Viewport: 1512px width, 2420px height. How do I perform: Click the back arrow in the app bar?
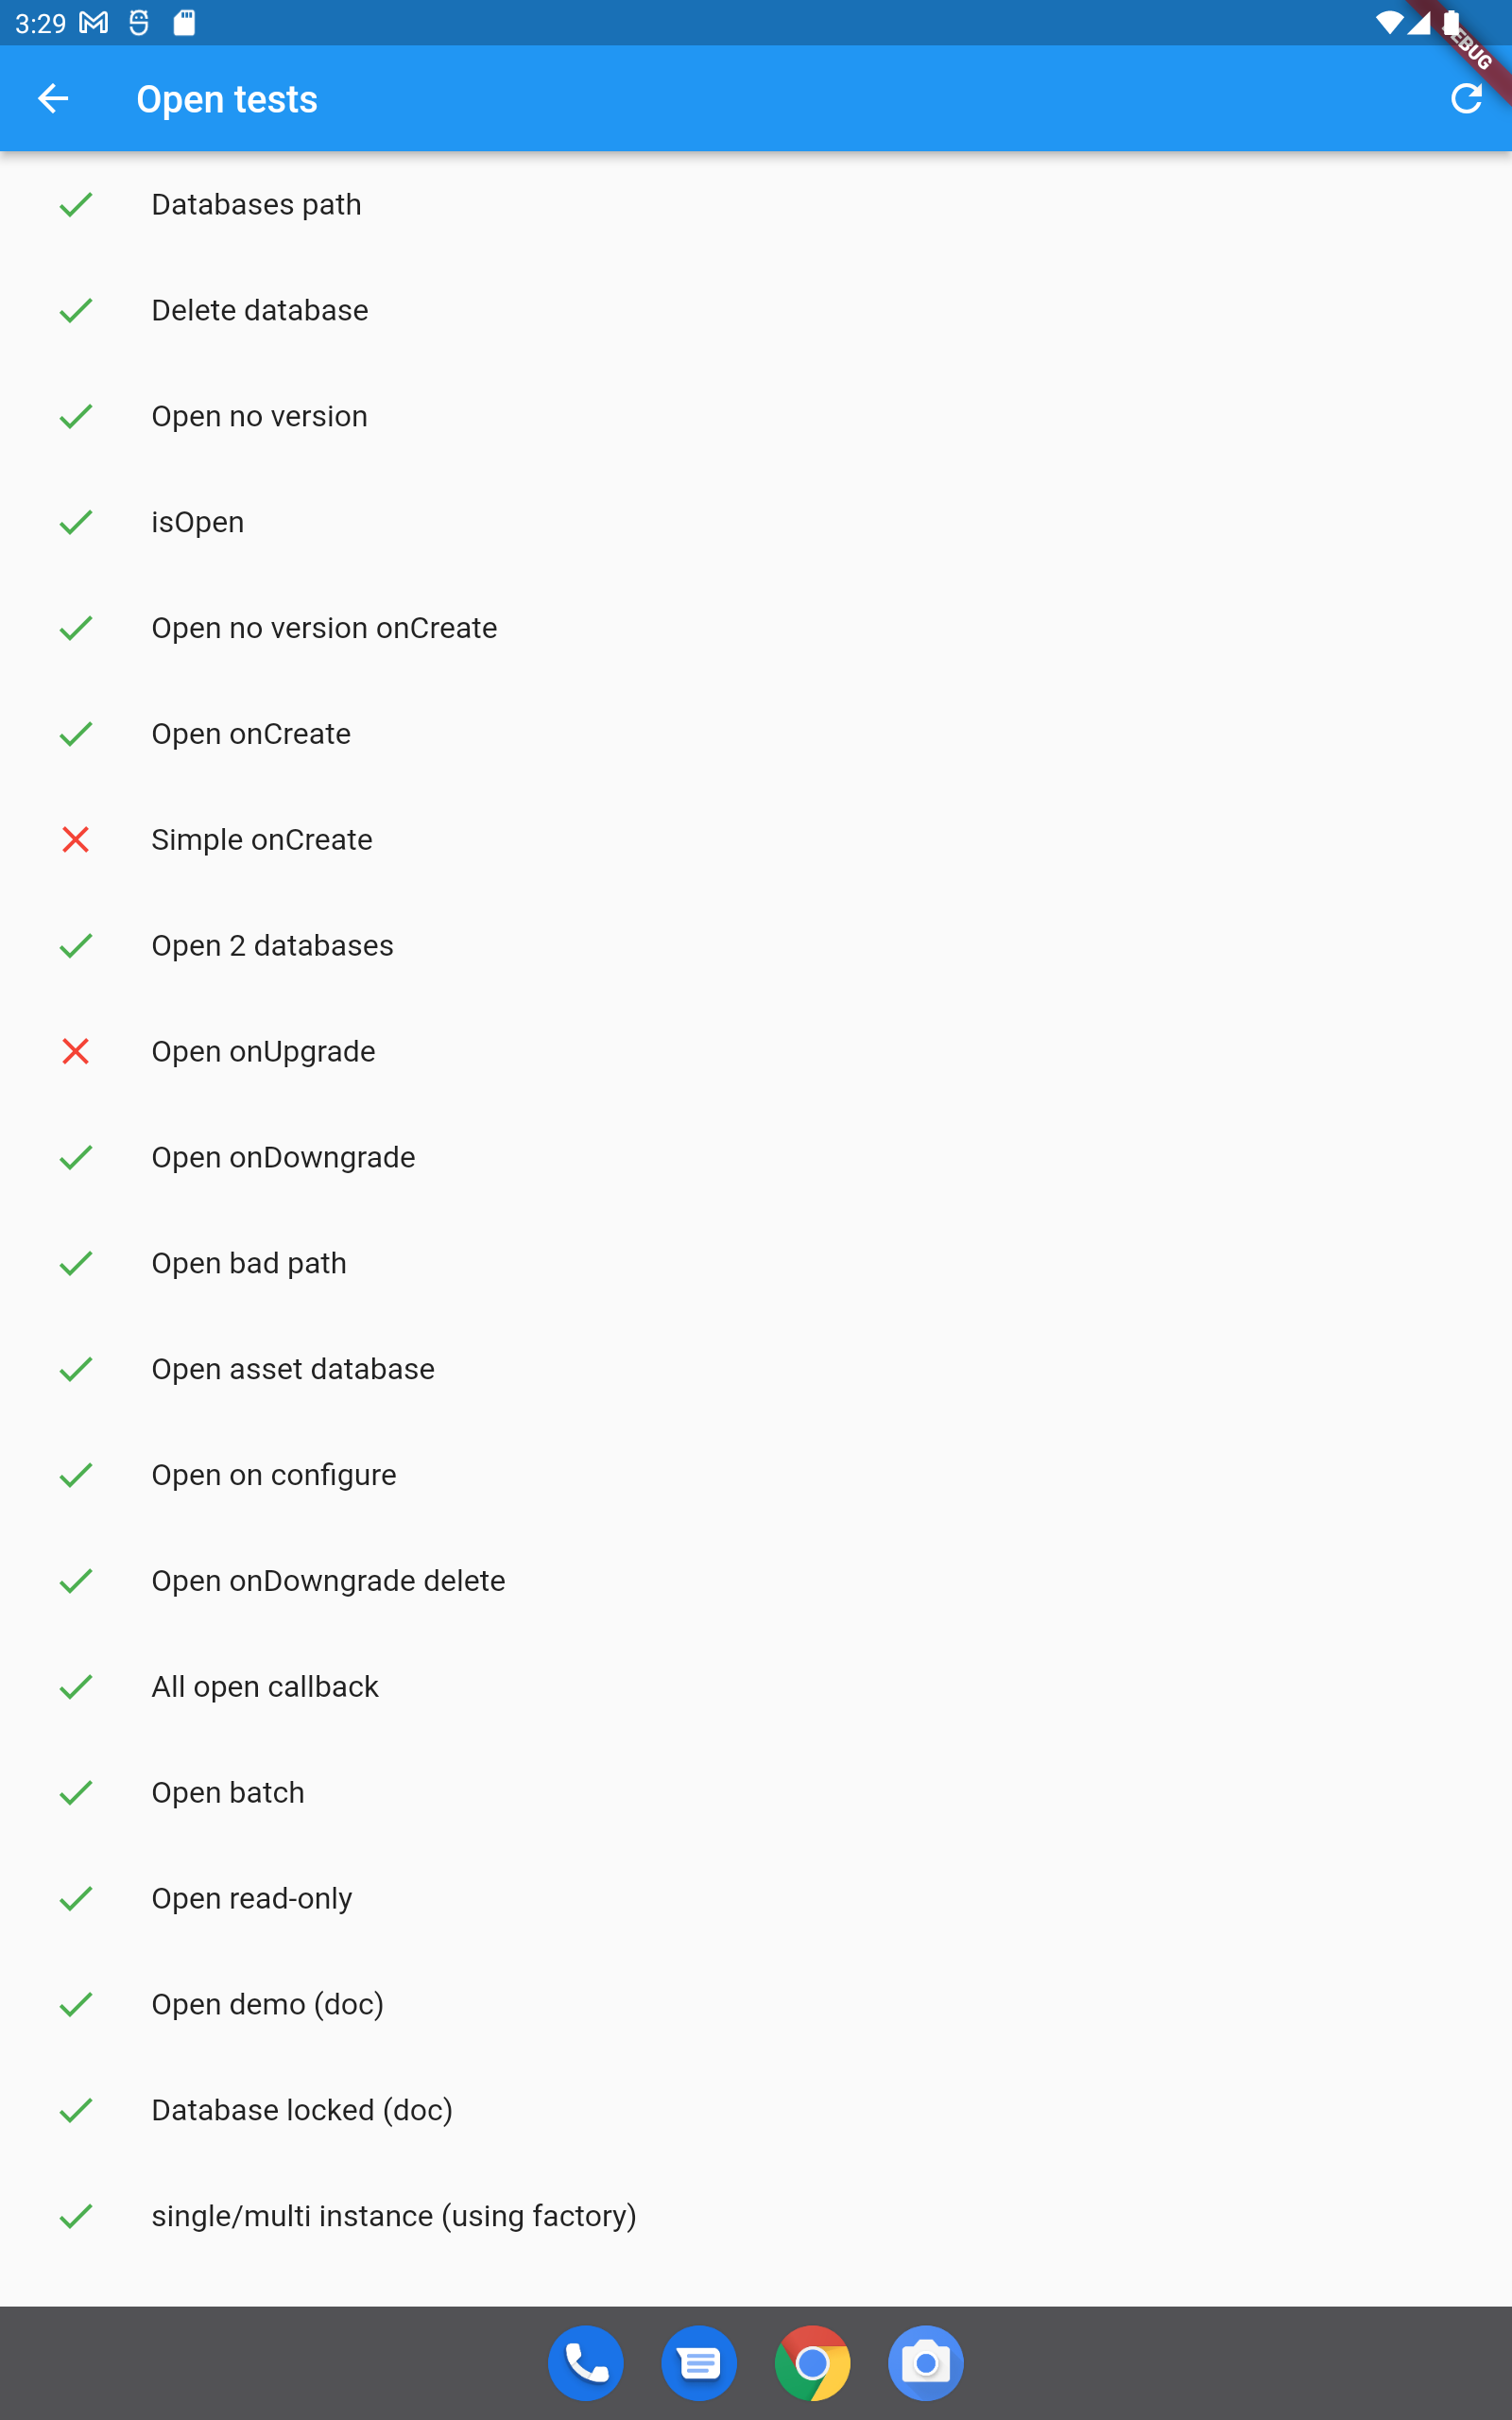[55, 98]
